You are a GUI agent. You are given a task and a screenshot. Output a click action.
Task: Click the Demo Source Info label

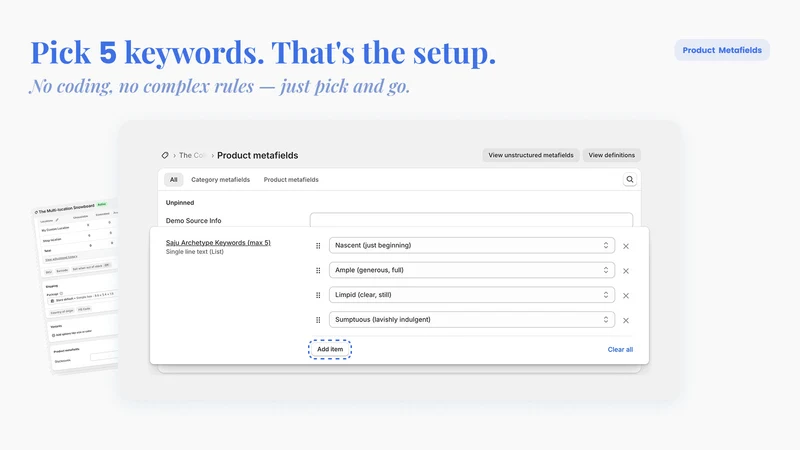[x=193, y=220]
